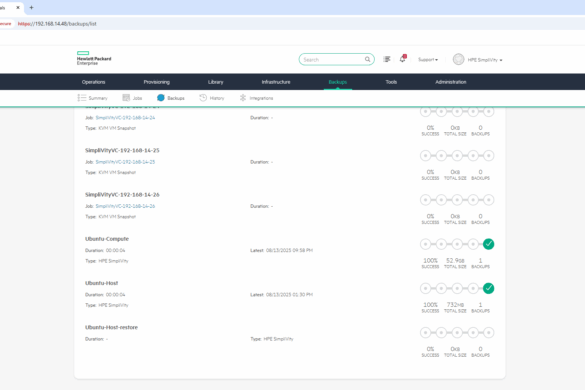Image resolution: width=585 pixels, height=390 pixels.
Task: Expand the Support dropdown
Action: tap(428, 60)
